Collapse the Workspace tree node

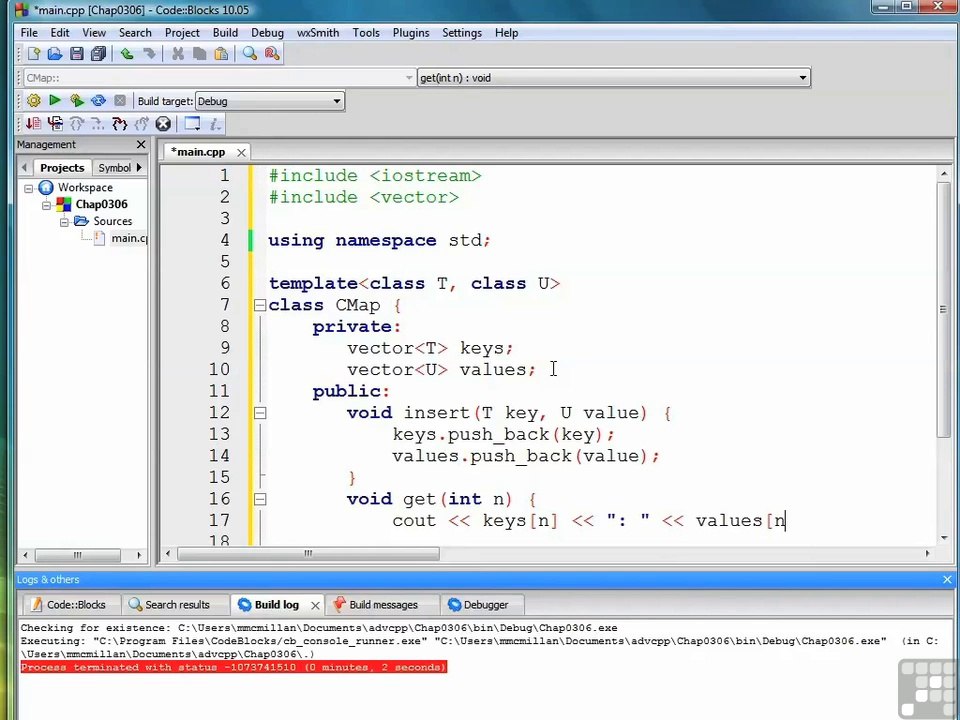point(28,188)
